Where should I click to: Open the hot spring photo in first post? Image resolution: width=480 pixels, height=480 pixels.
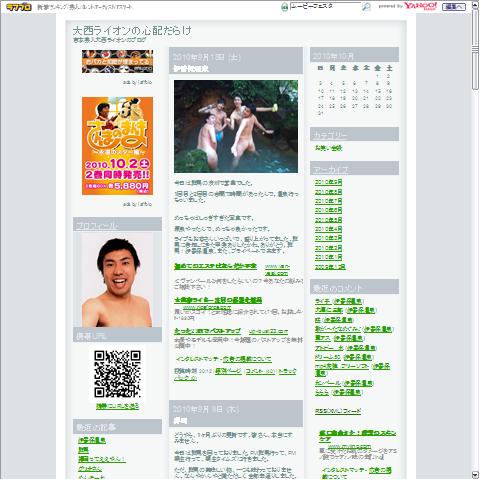click(x=236, y=126)
